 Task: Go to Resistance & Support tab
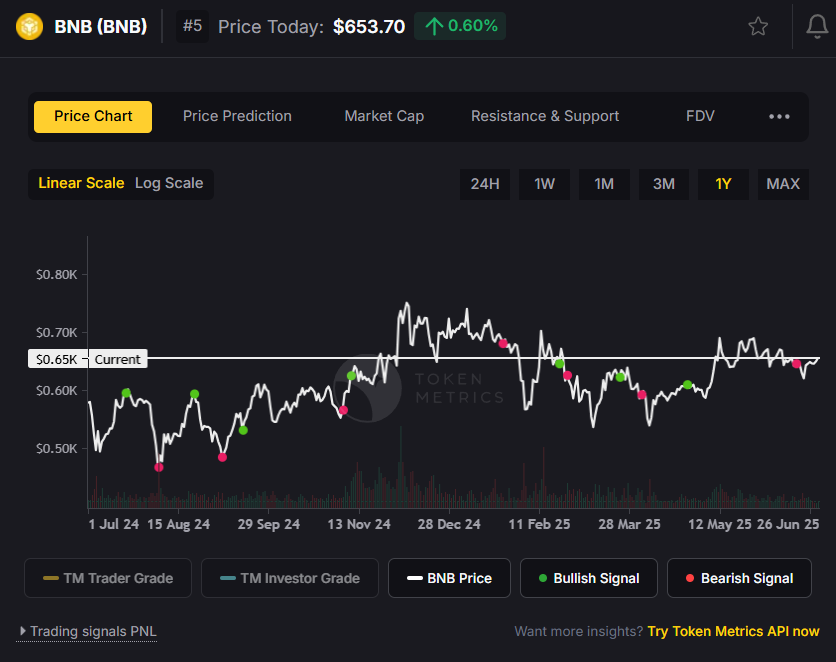[545, 116]
